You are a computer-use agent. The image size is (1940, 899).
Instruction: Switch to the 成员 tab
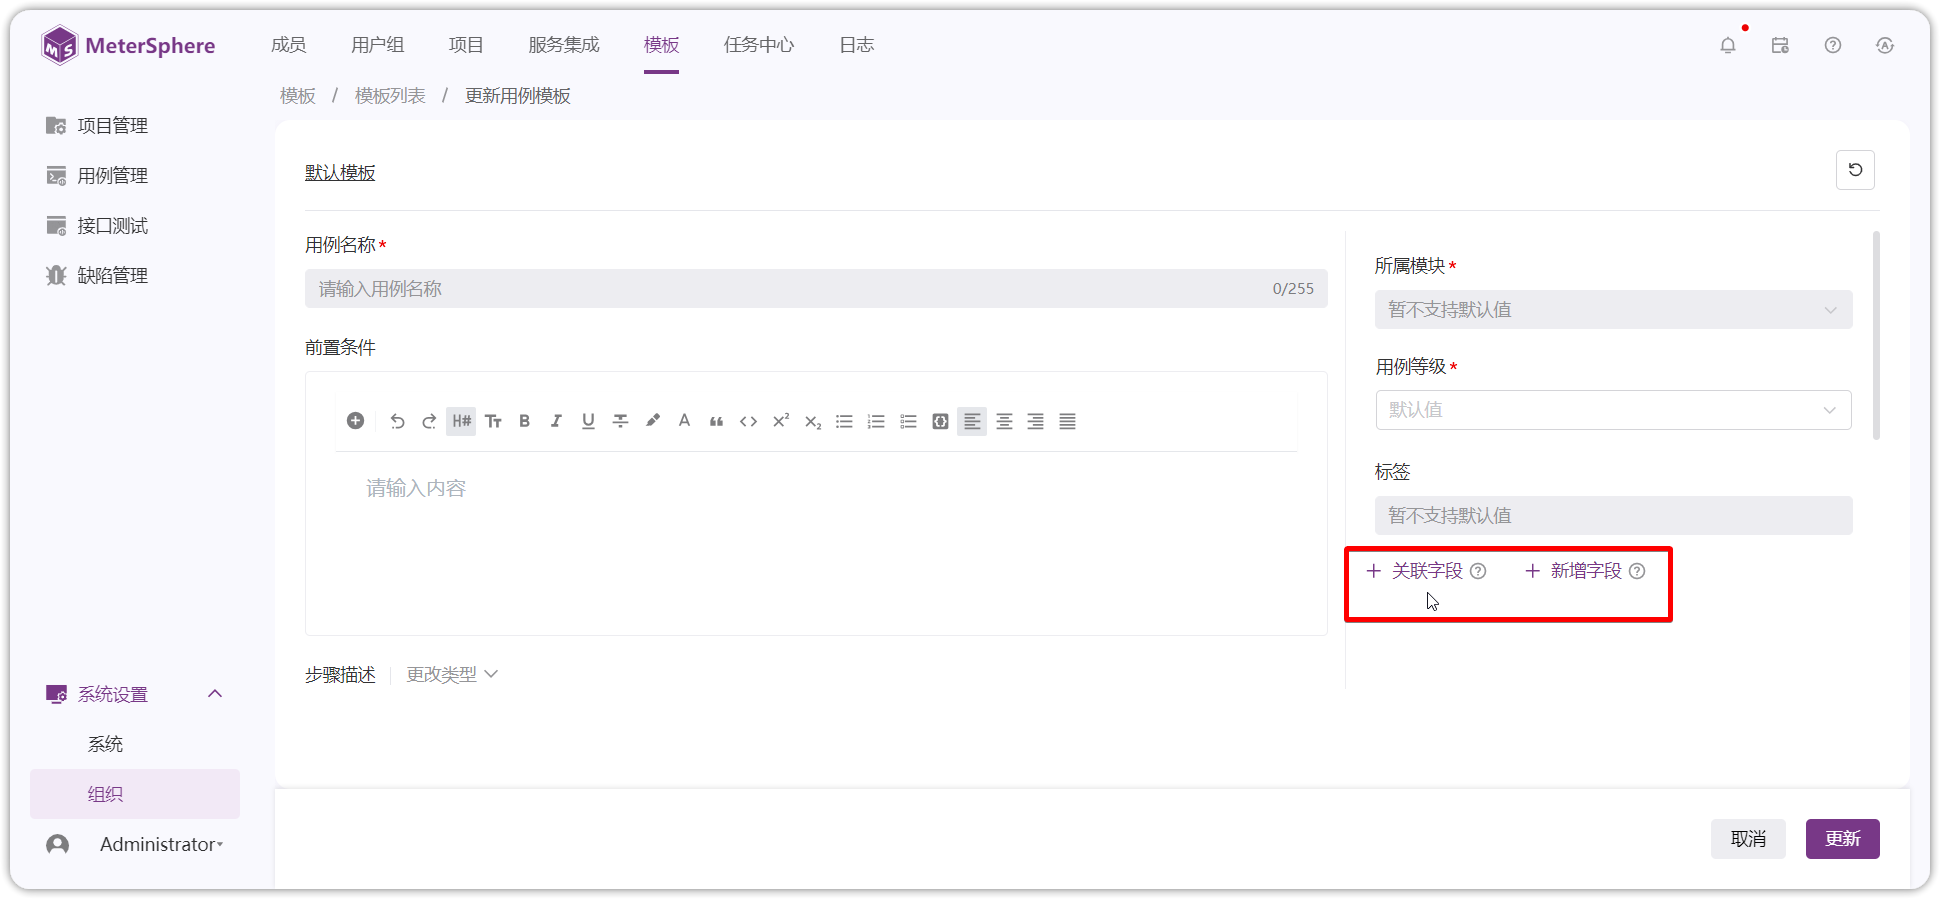(288, 45)
